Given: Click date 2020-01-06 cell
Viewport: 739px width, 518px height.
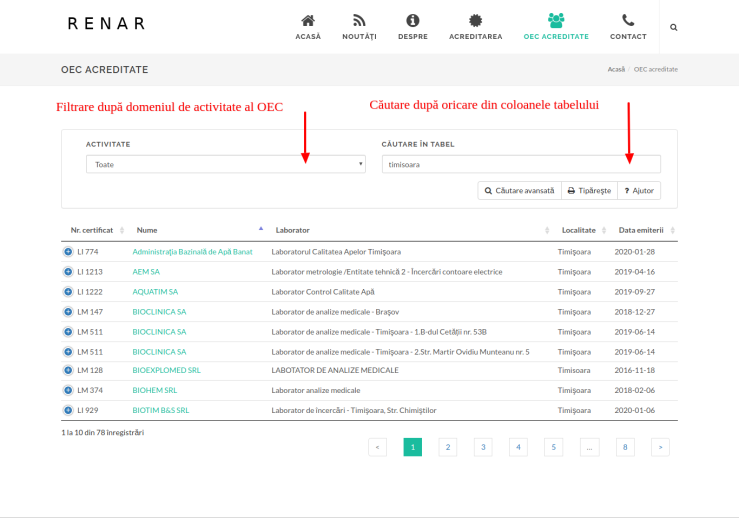Looking at the screenshot, I should [635, 411].
